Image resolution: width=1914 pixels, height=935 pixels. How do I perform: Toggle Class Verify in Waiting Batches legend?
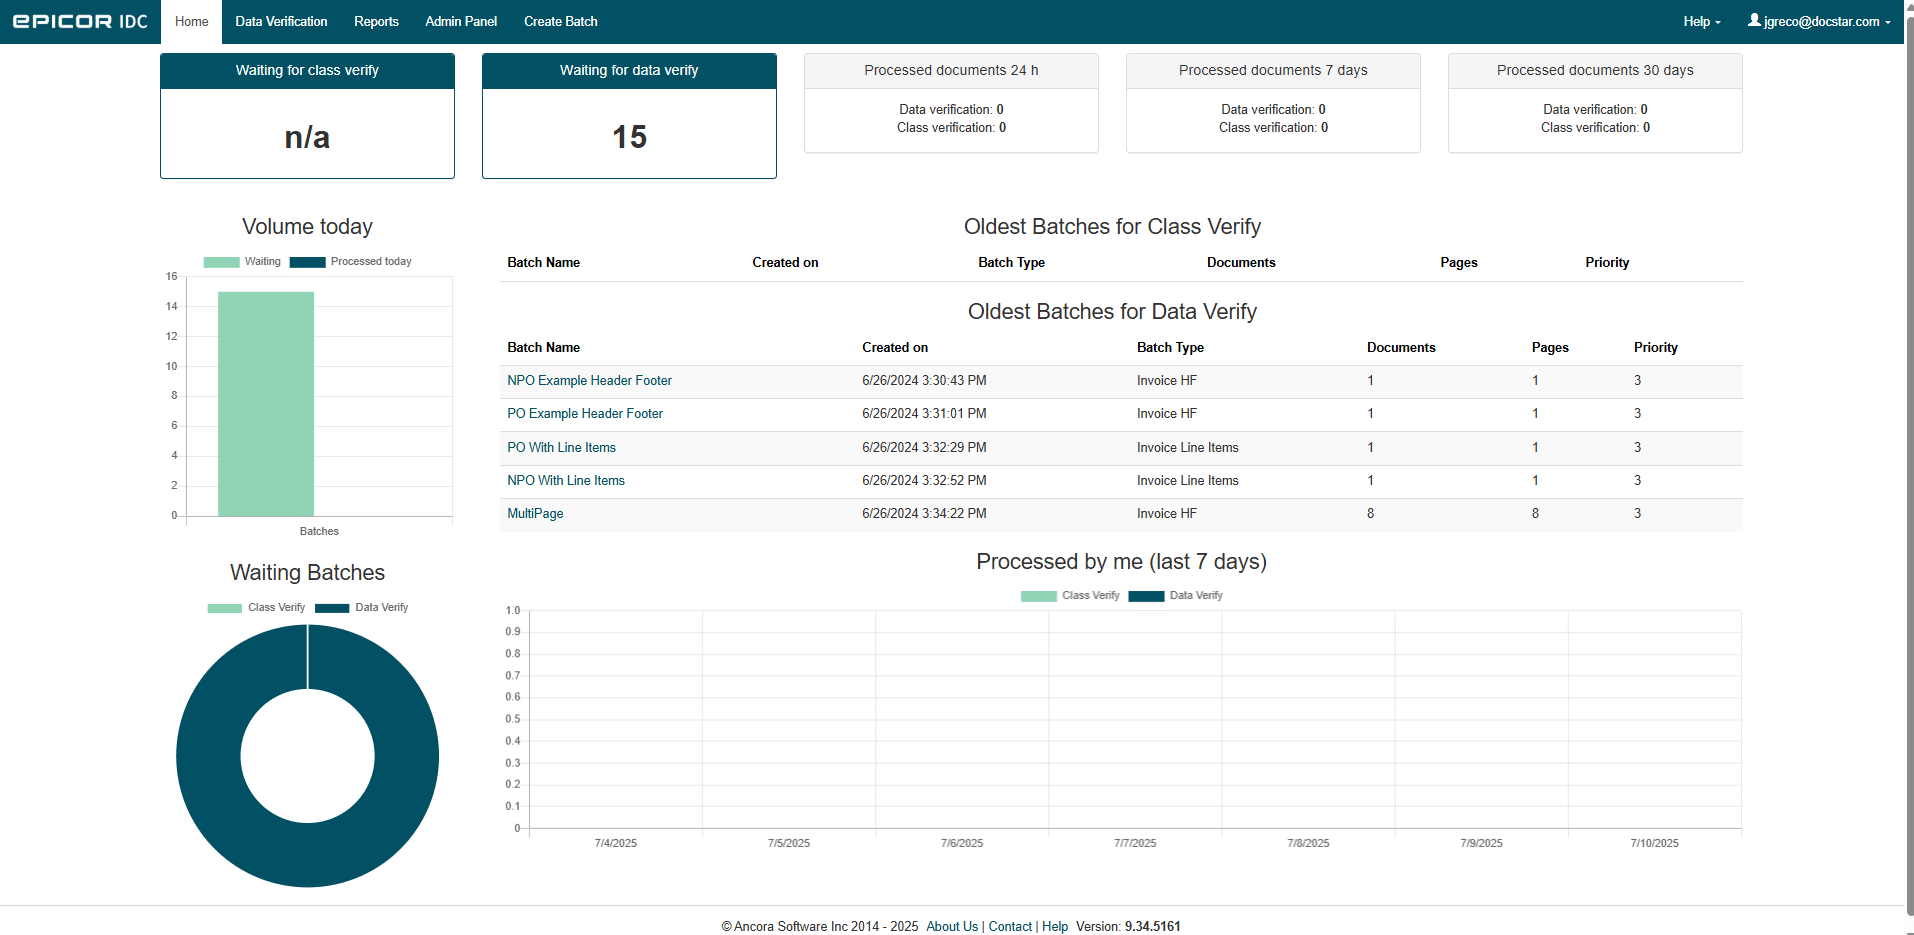pos(275,607)
